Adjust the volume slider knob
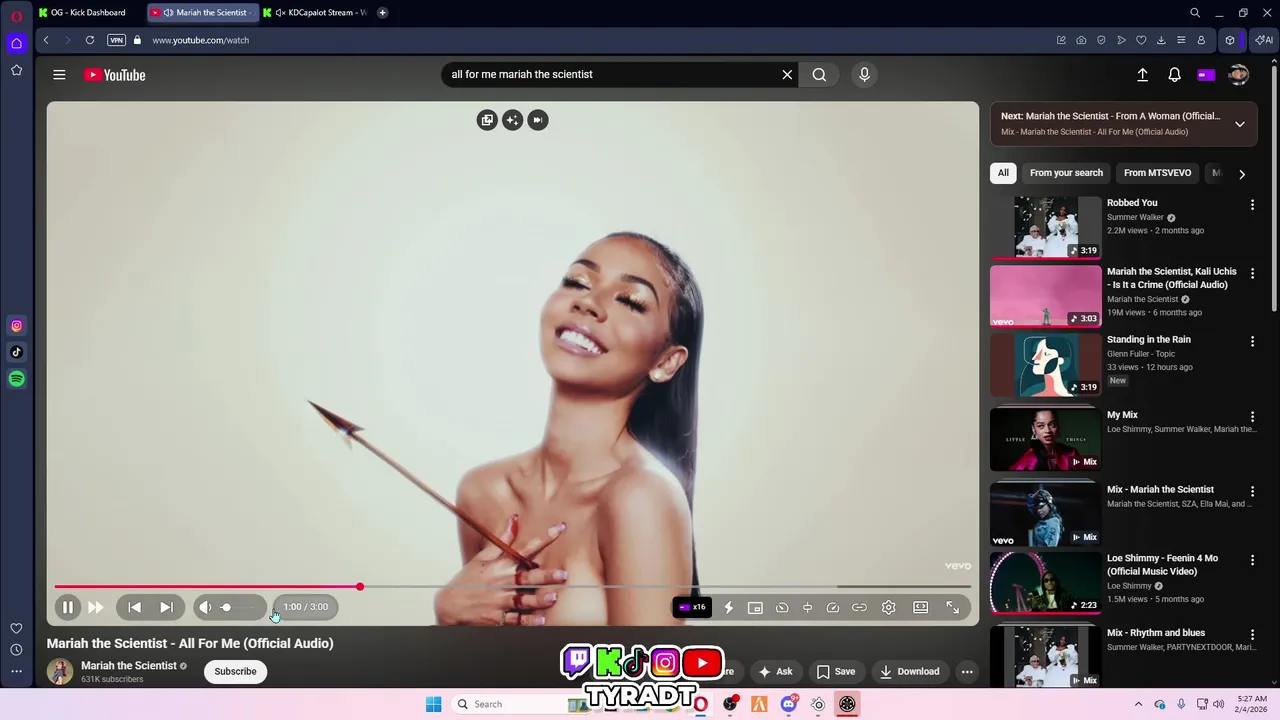The width and height of the screenshot is (1280, 720). (x=226, y=607)
